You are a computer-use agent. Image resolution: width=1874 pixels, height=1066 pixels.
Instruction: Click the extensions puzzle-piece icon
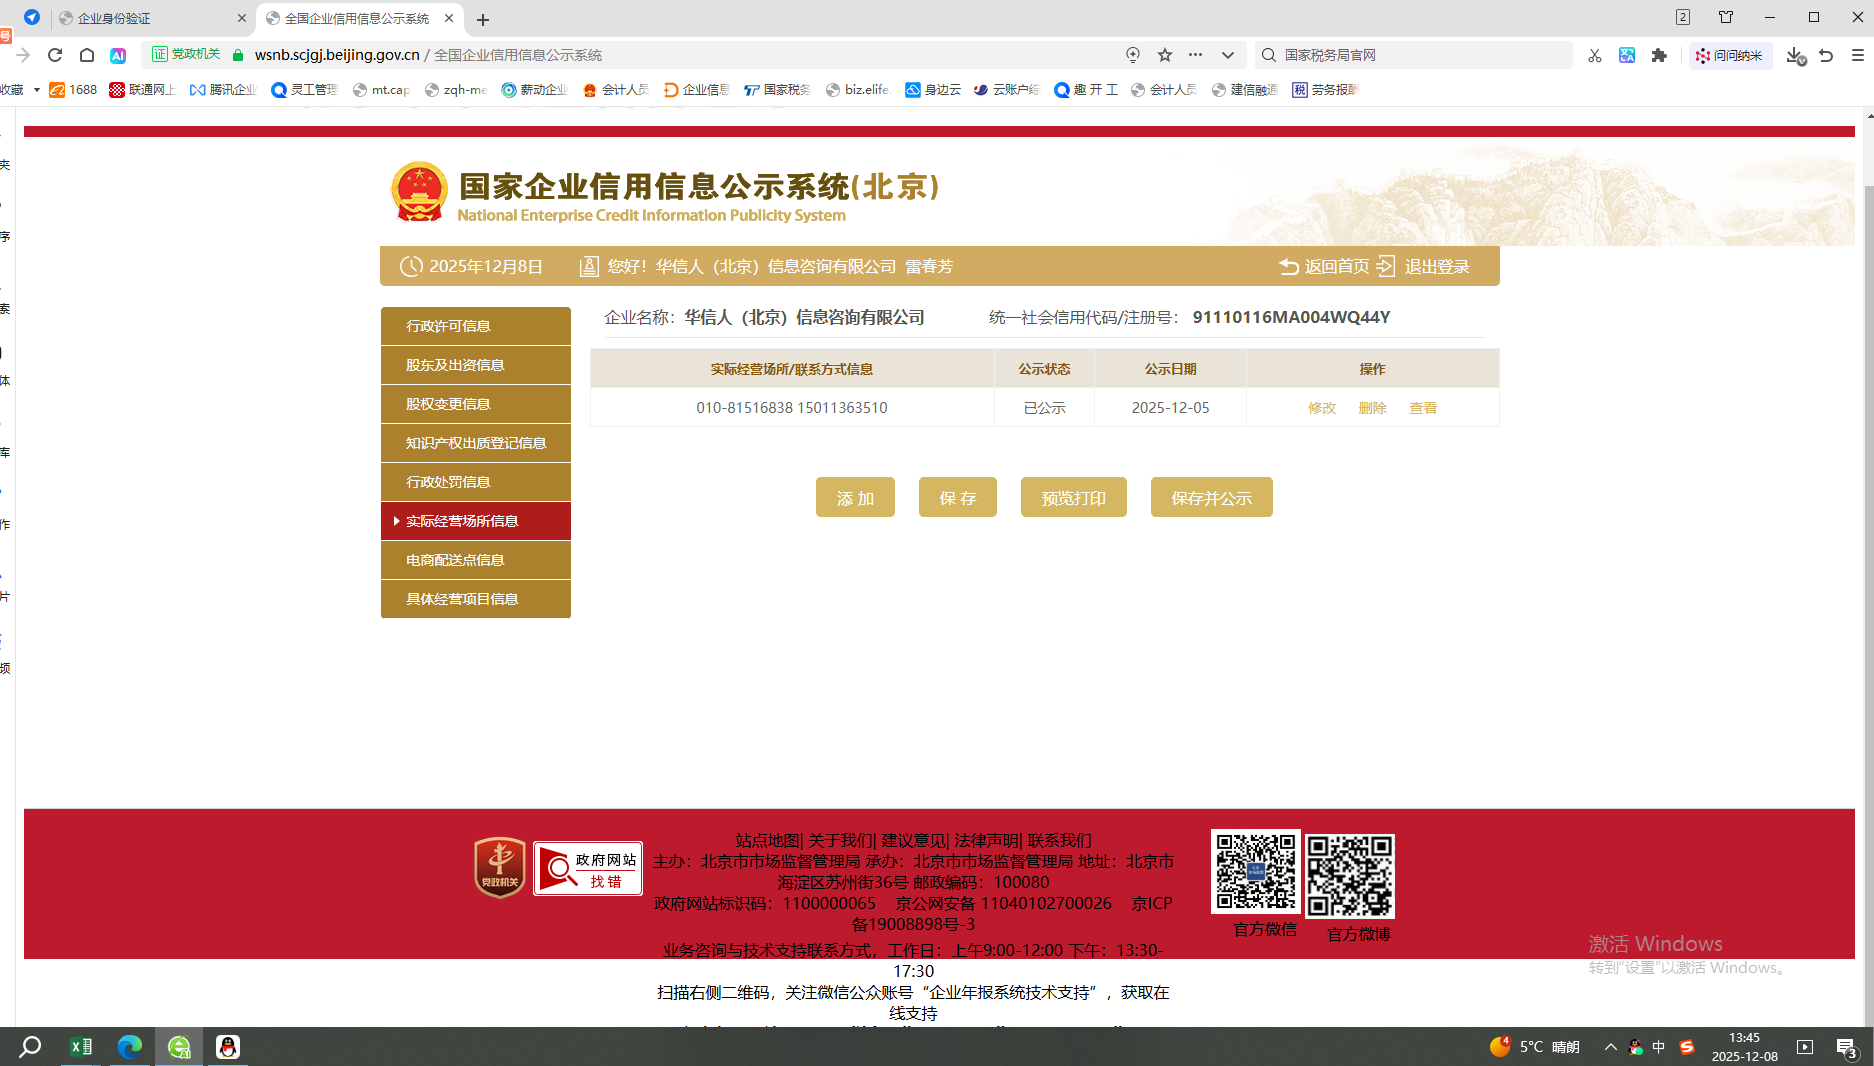click(x=1660, y=55)
